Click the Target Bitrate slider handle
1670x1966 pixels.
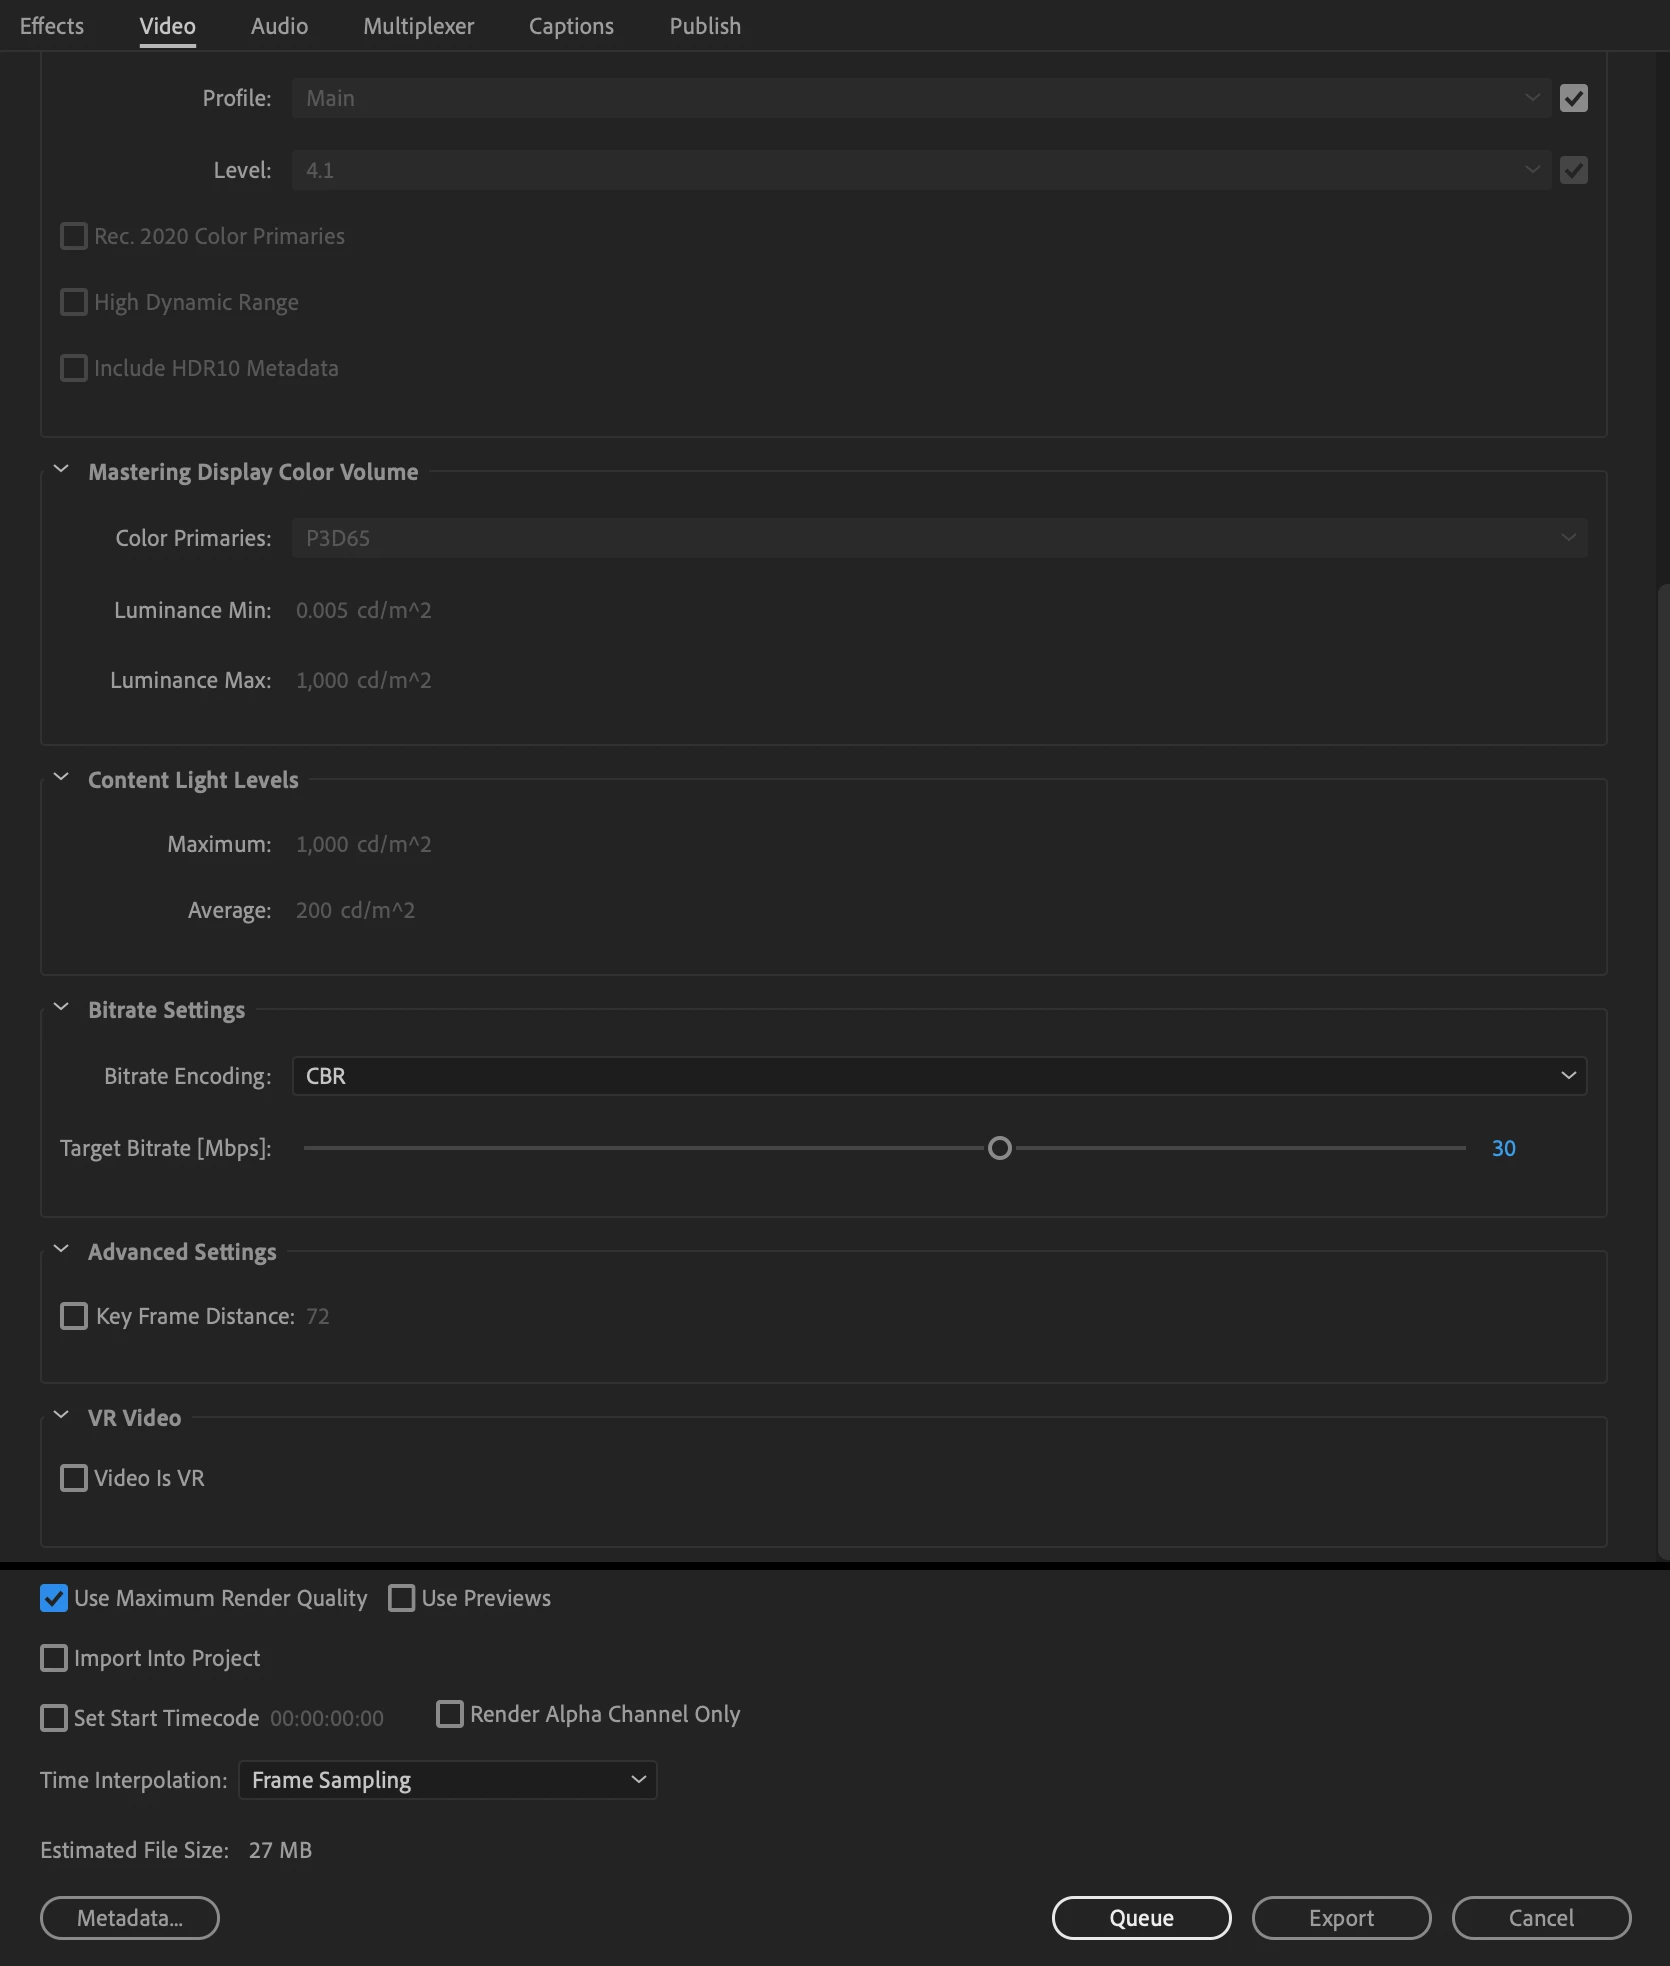pyautogui.click(x=999, y=1148)
